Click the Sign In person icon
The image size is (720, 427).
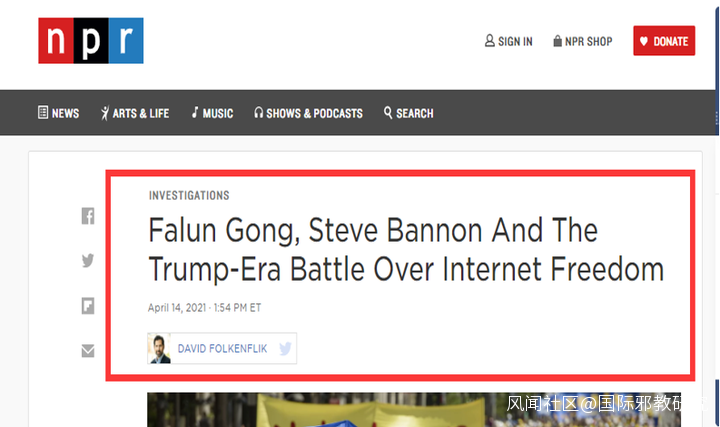pos(490,41)
